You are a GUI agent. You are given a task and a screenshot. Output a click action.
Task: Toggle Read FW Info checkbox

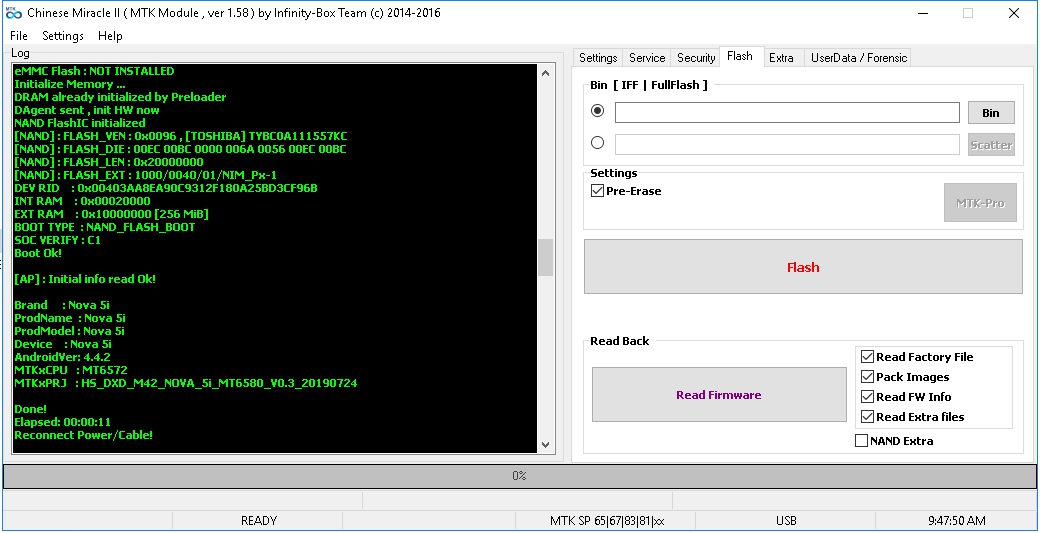905,396
